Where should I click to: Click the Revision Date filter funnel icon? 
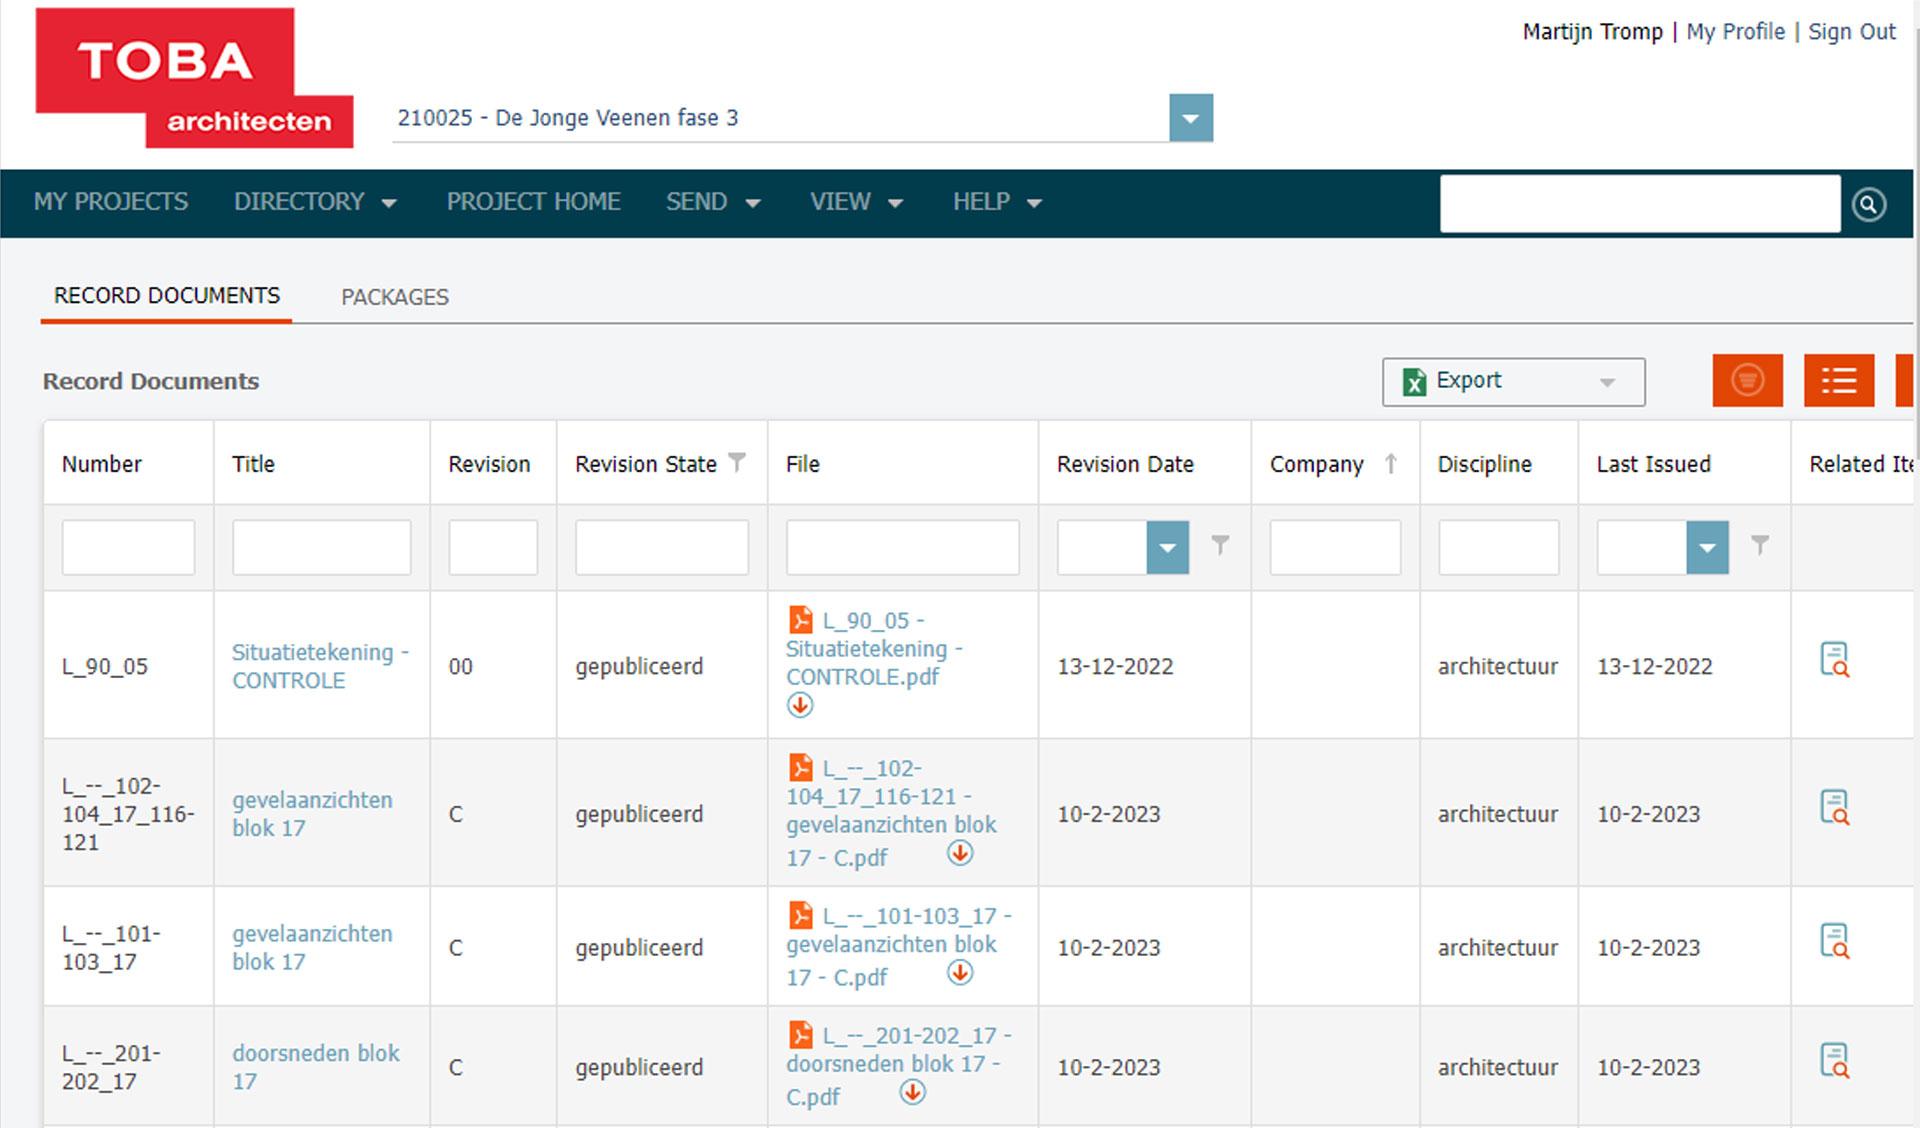1220,545
